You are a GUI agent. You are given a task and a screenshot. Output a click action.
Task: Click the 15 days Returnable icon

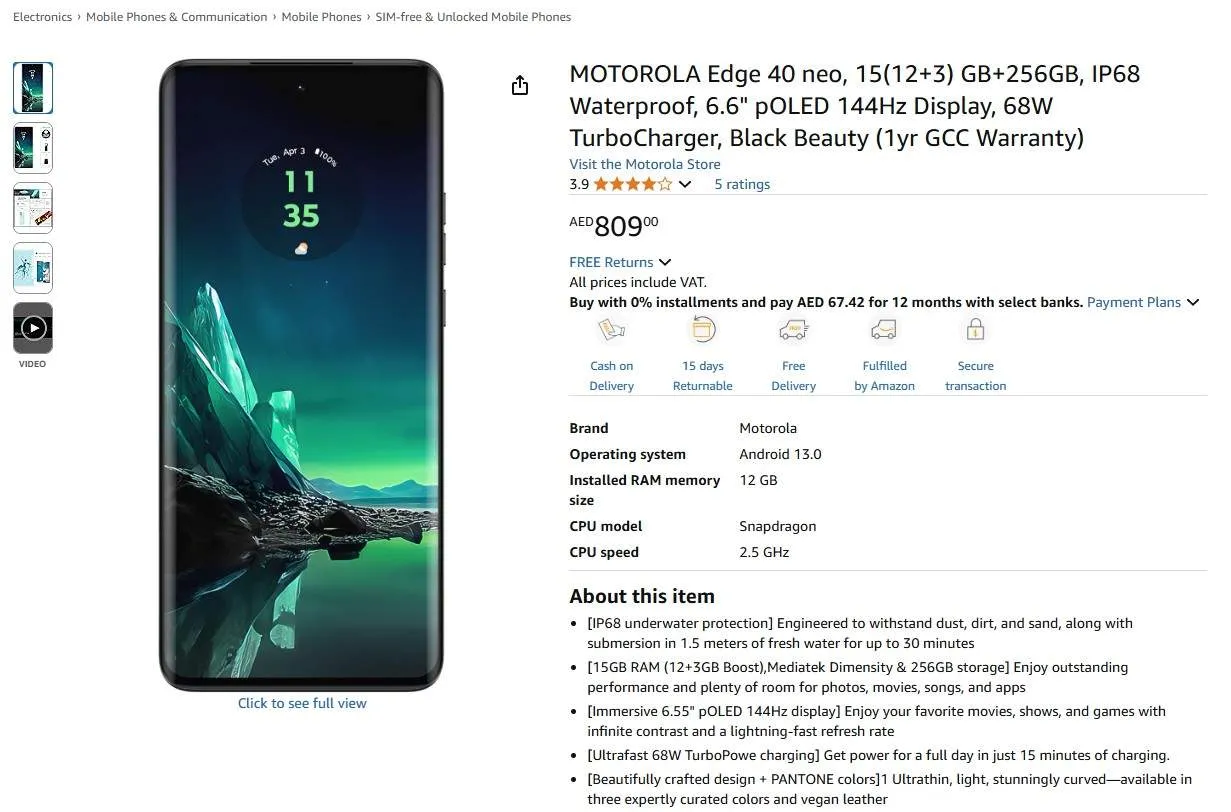pos(702,329)
